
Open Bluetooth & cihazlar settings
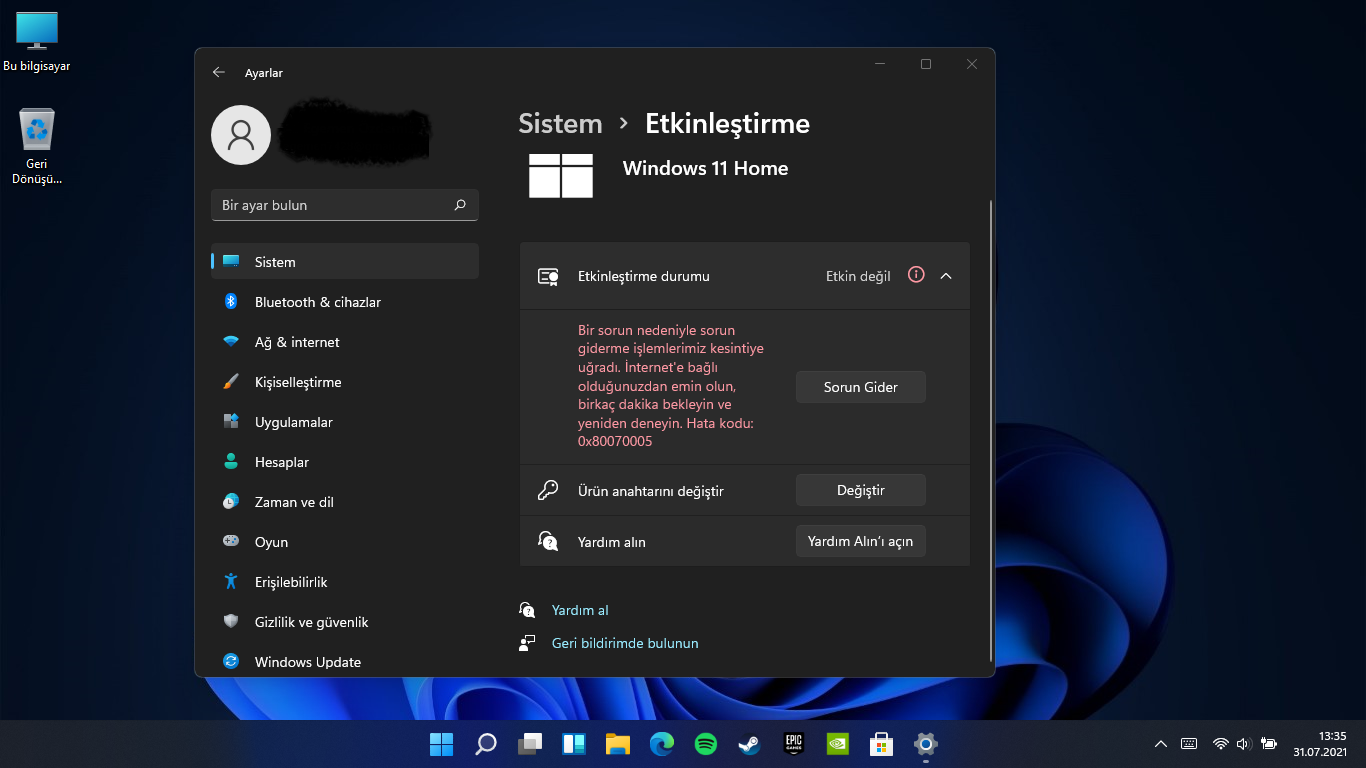coord(345,302)
